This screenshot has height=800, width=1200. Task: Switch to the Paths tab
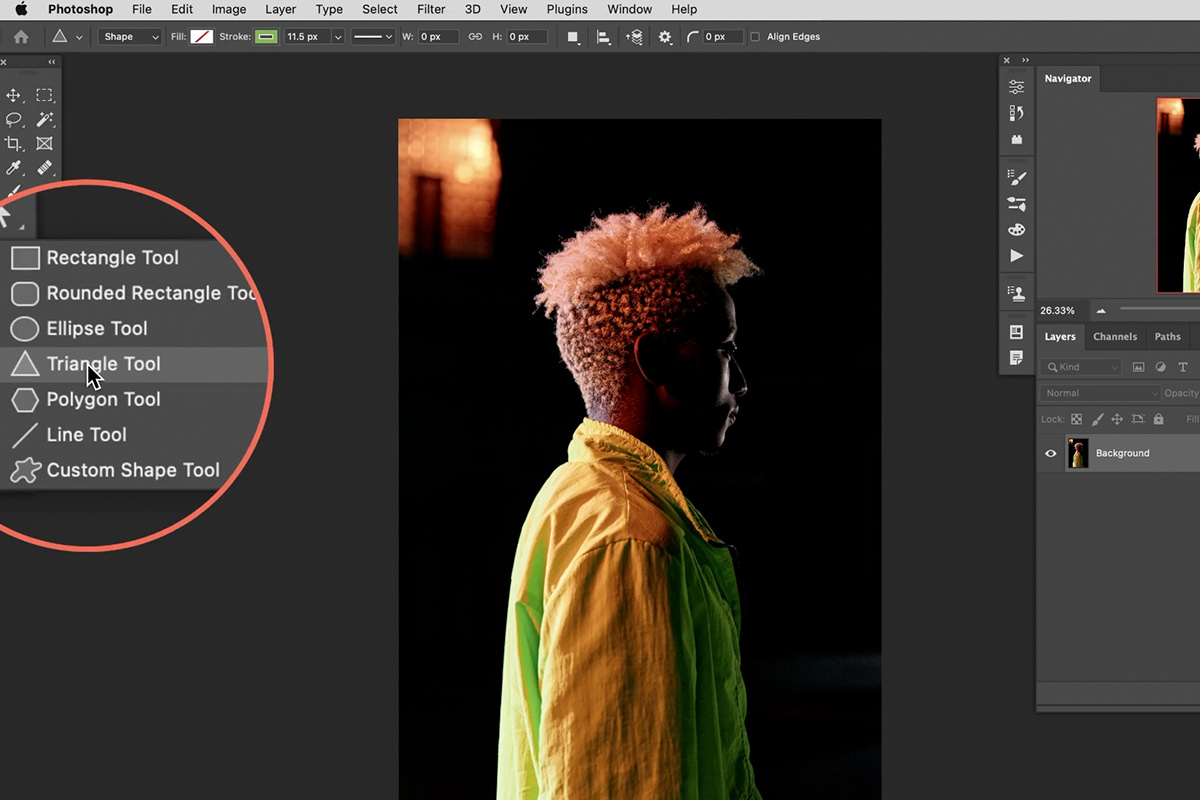click(1168, 337)
